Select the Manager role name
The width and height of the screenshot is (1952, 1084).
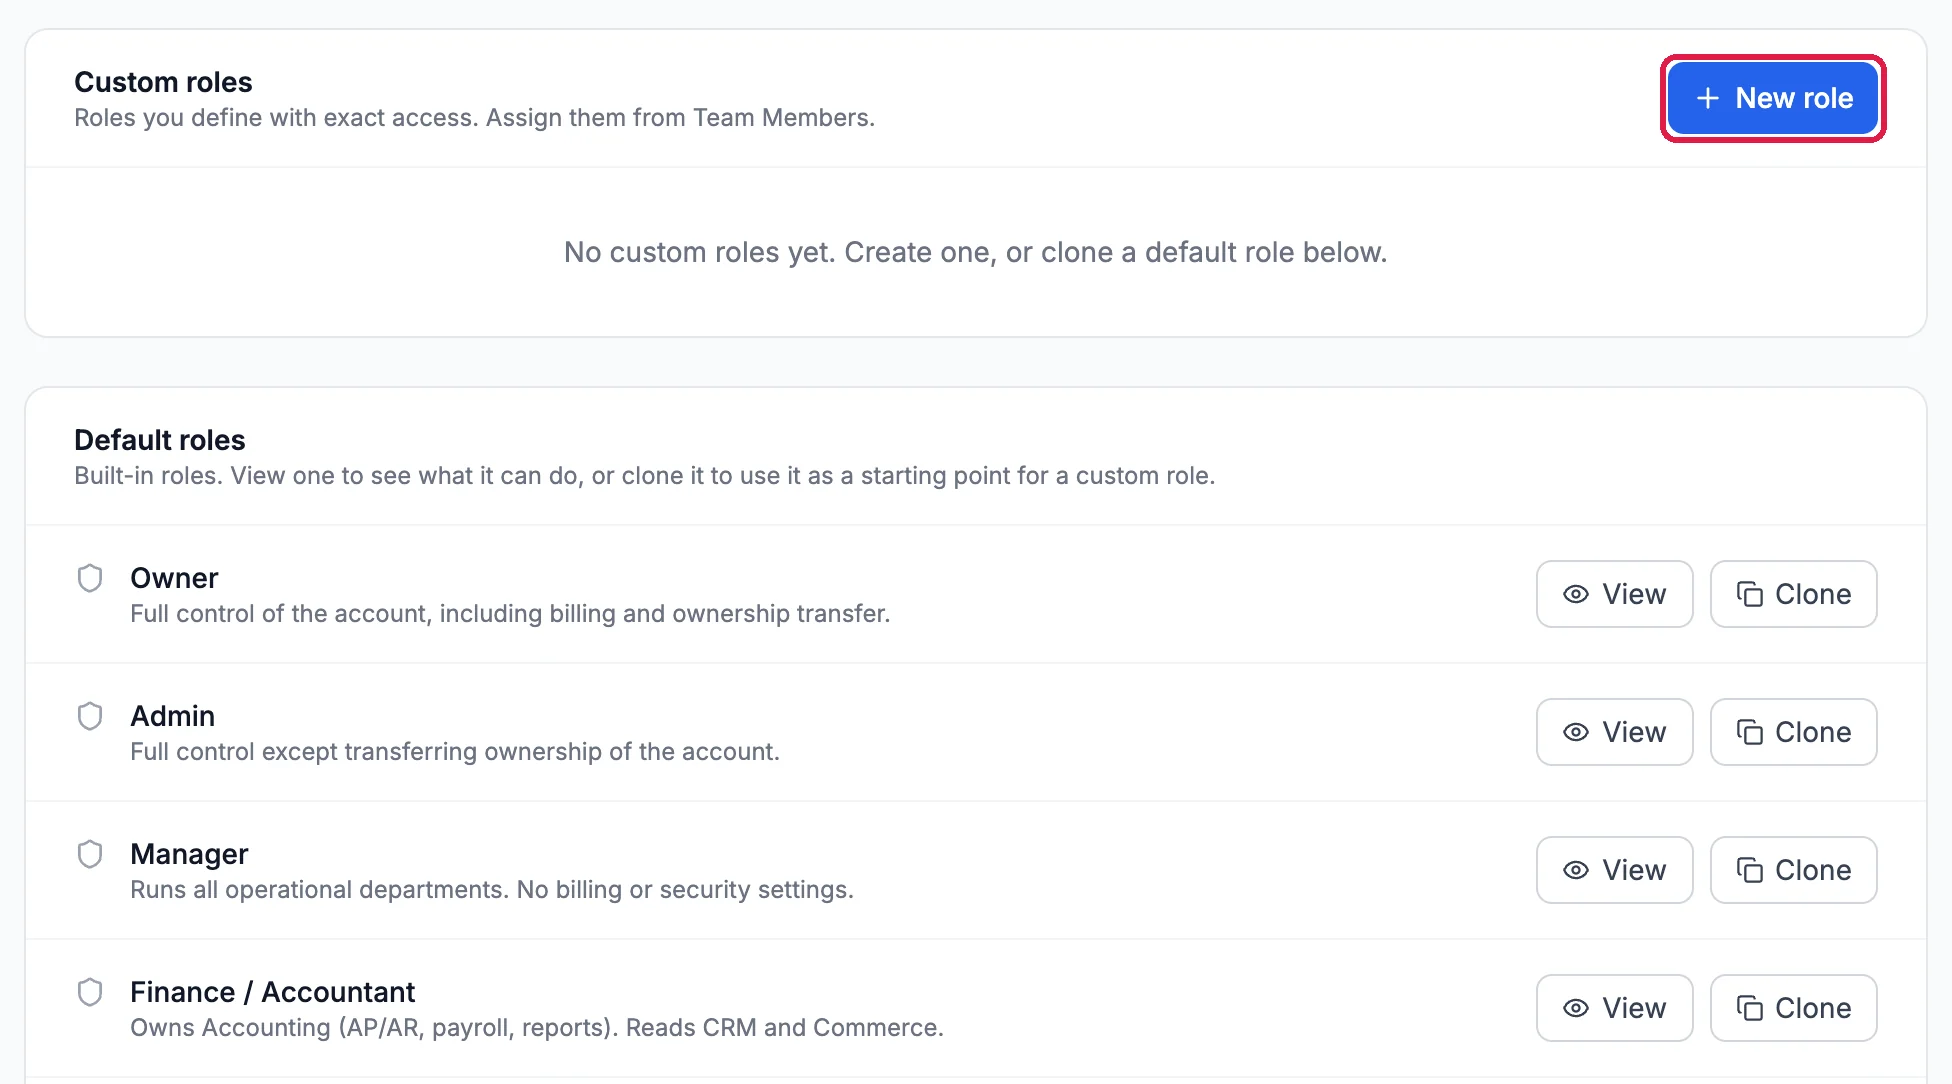point(189,854)
